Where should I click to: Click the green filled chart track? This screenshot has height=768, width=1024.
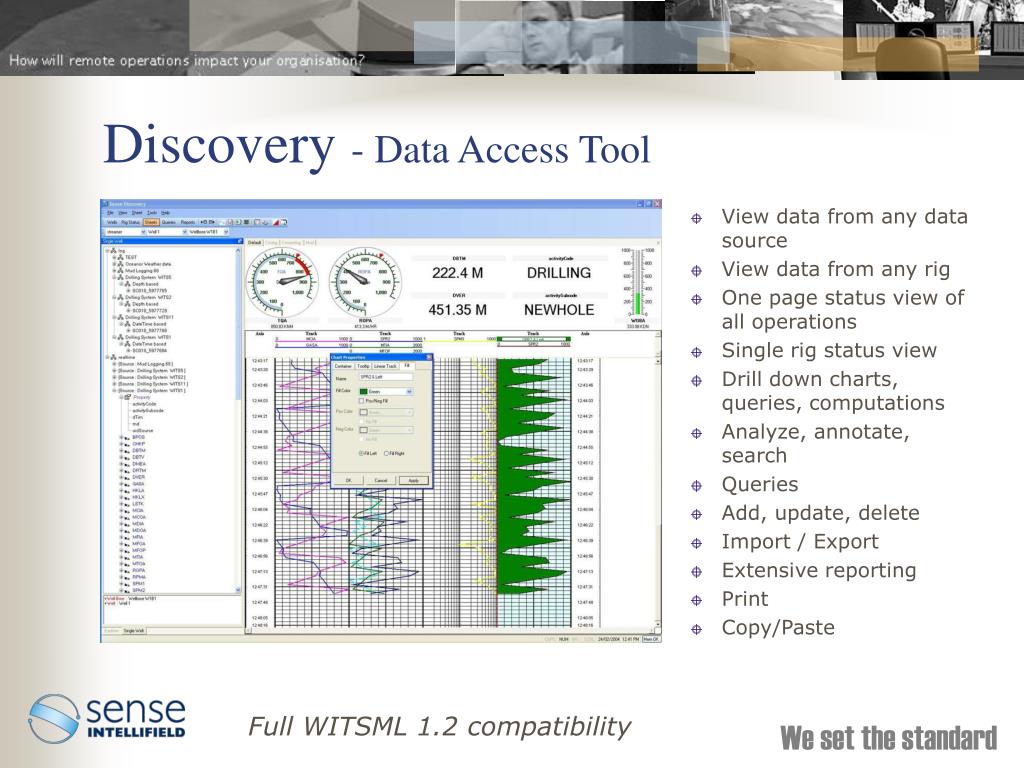pos(534,477)
